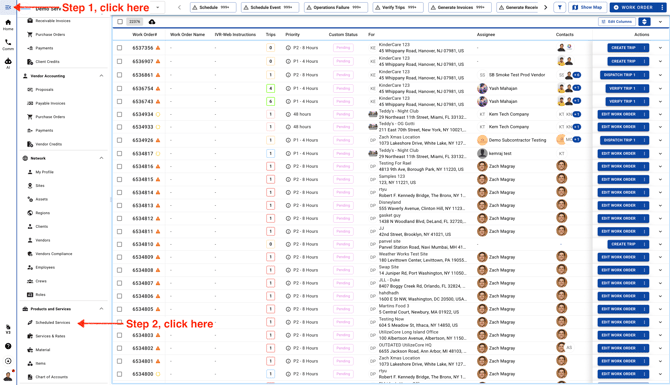The image size is (670, 385).
Task: Check the row for work order 6536754
Action: [x=120, y=88]
